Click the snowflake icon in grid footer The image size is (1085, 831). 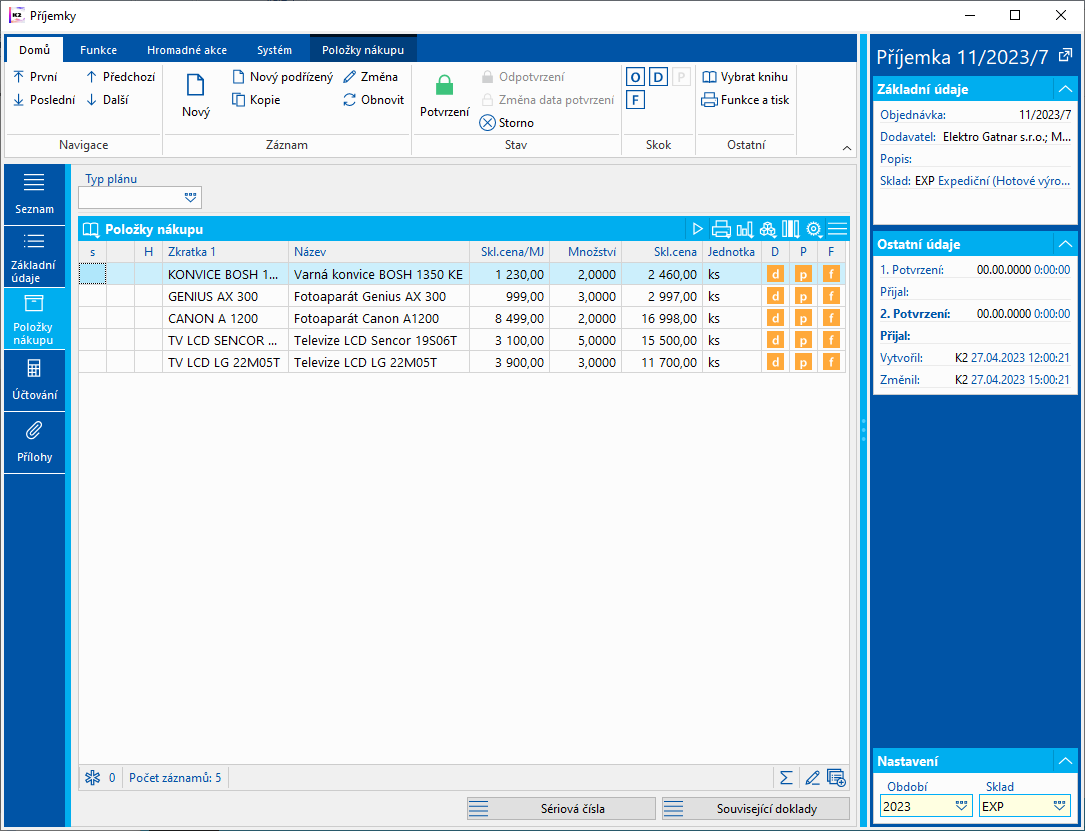92,777
